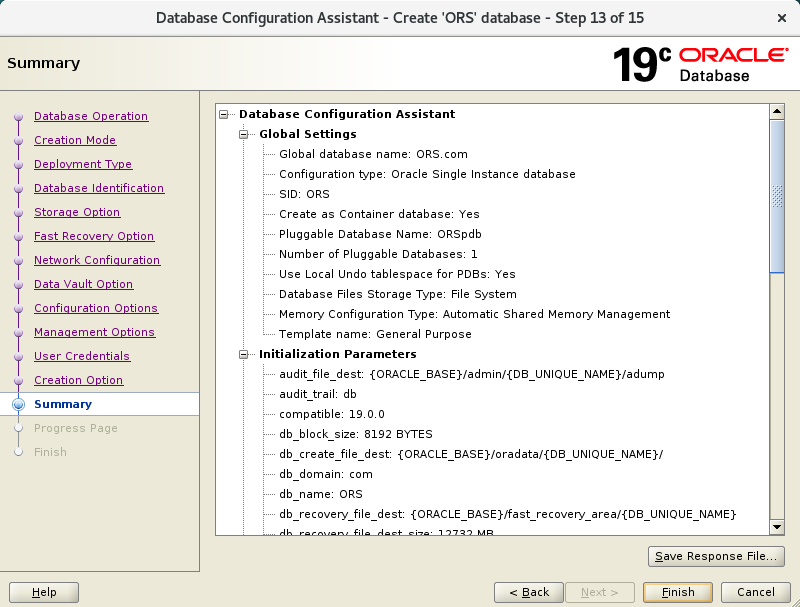Click the Database Operation step bullet
Viewport: 800px width, 607px height.
pos(19,116)
